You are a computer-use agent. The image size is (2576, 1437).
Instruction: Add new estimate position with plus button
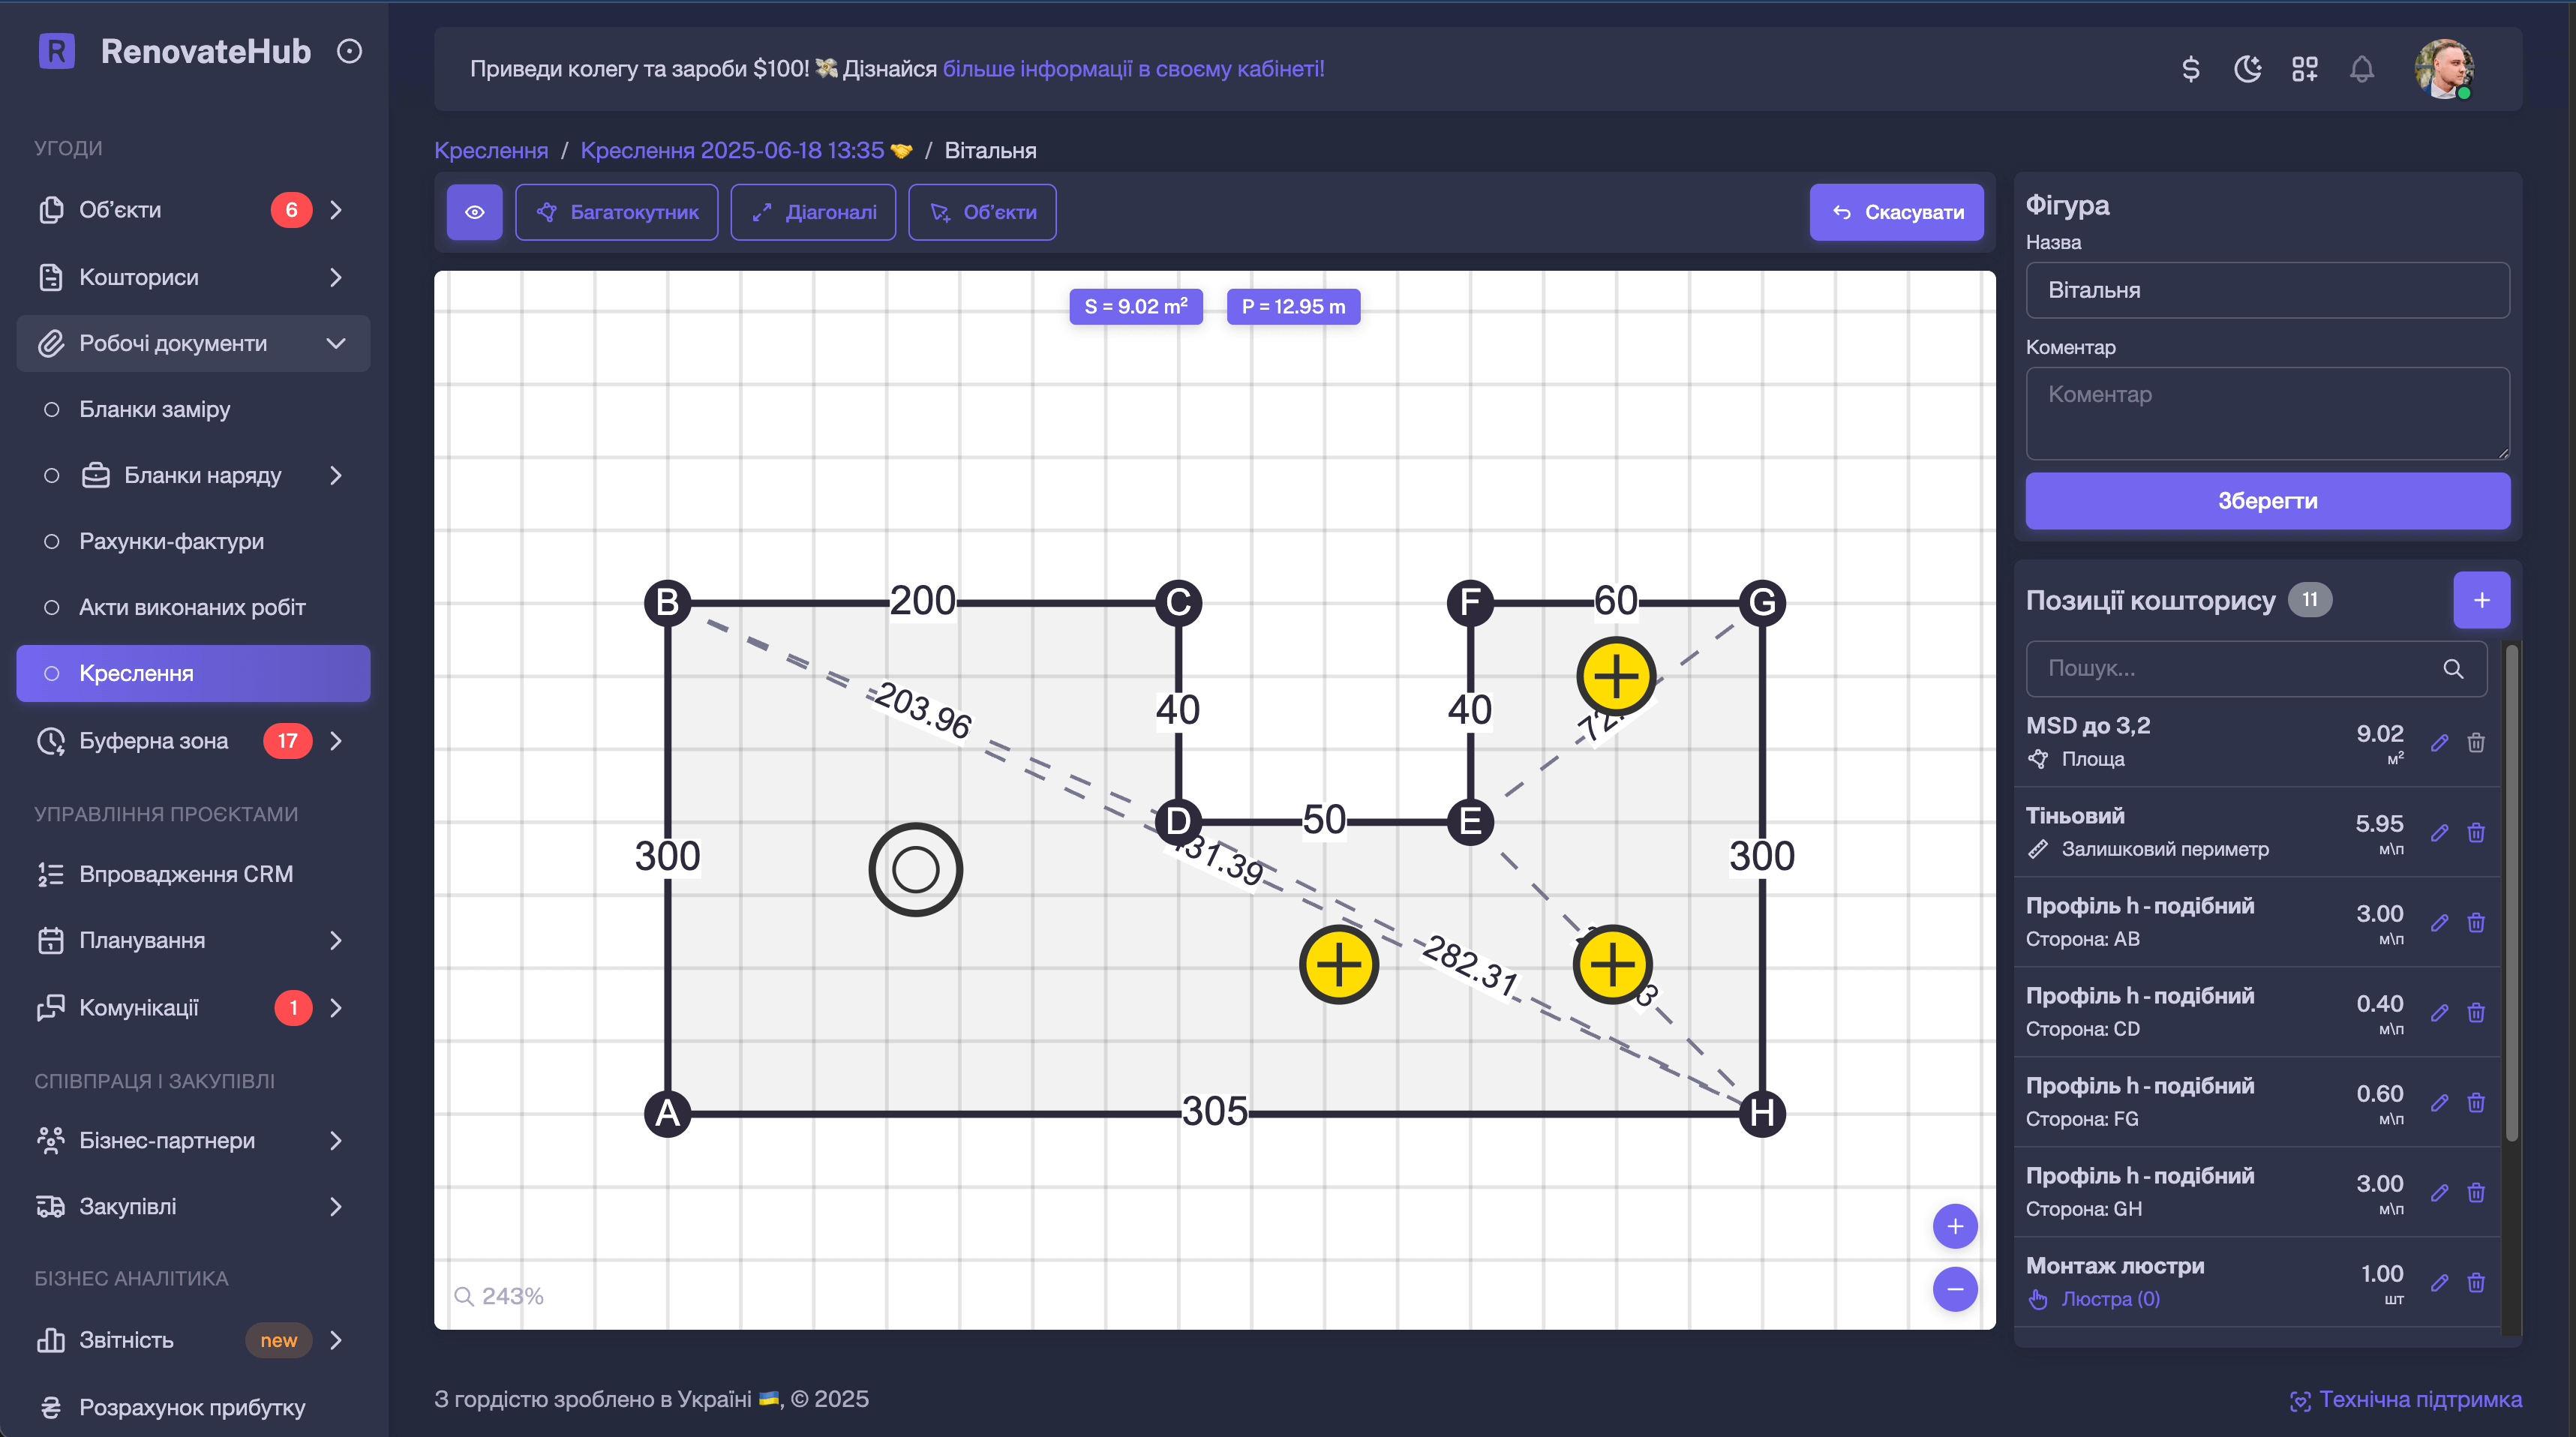tap(2481, 600)
